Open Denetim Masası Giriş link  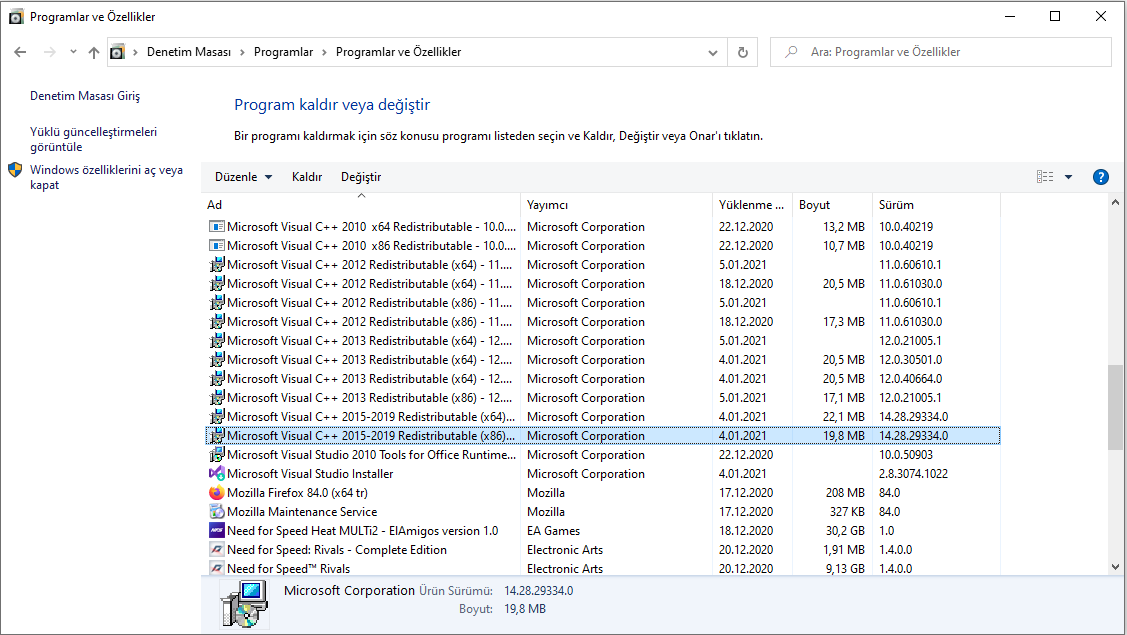[85, 96]
